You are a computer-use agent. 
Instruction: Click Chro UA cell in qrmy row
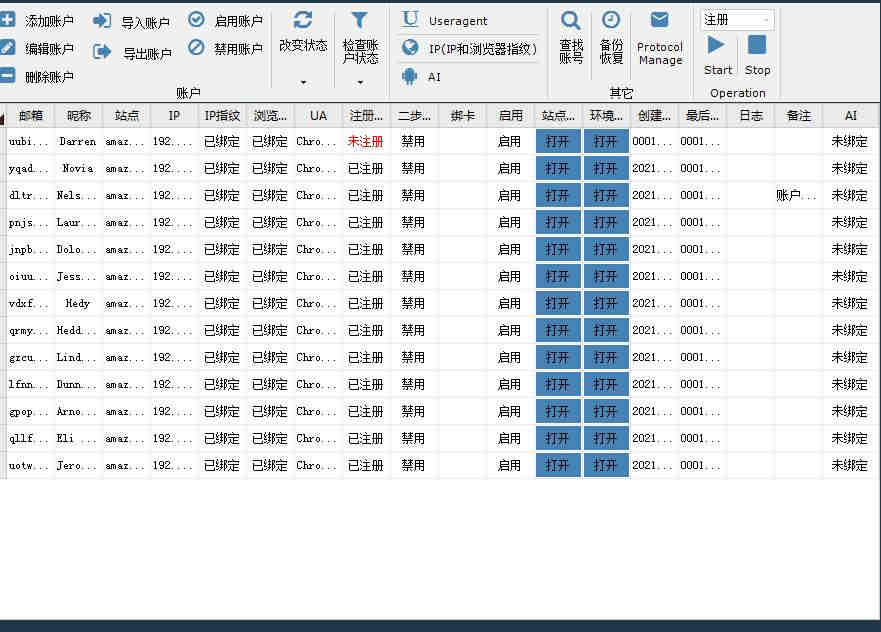[317, 330]
